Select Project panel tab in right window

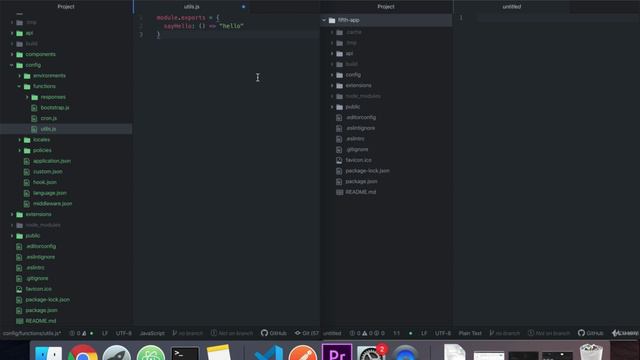click(386, 7)
